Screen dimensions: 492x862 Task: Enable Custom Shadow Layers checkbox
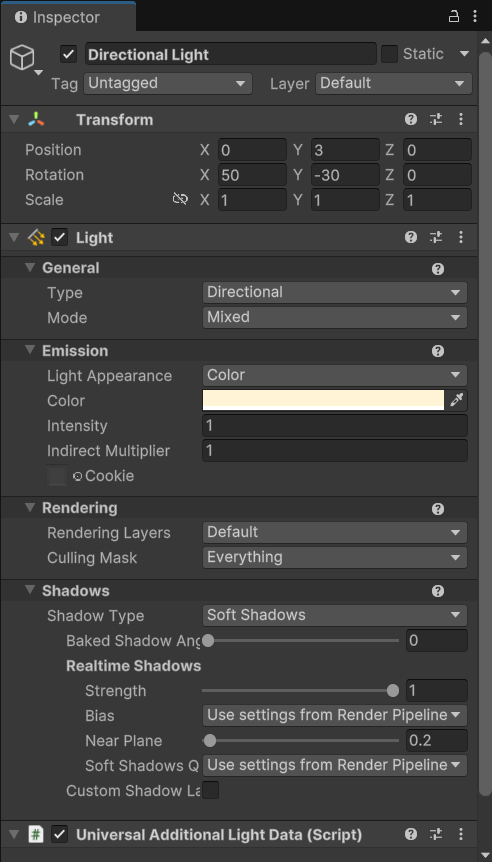(211, 790)
